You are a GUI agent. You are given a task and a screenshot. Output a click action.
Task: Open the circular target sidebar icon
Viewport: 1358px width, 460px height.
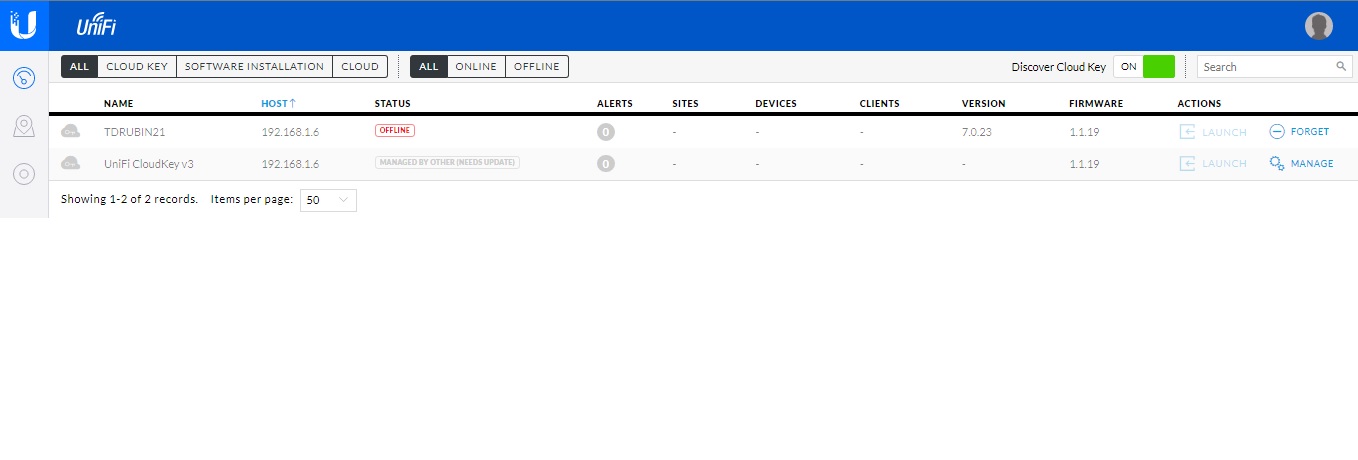point(24,173)
